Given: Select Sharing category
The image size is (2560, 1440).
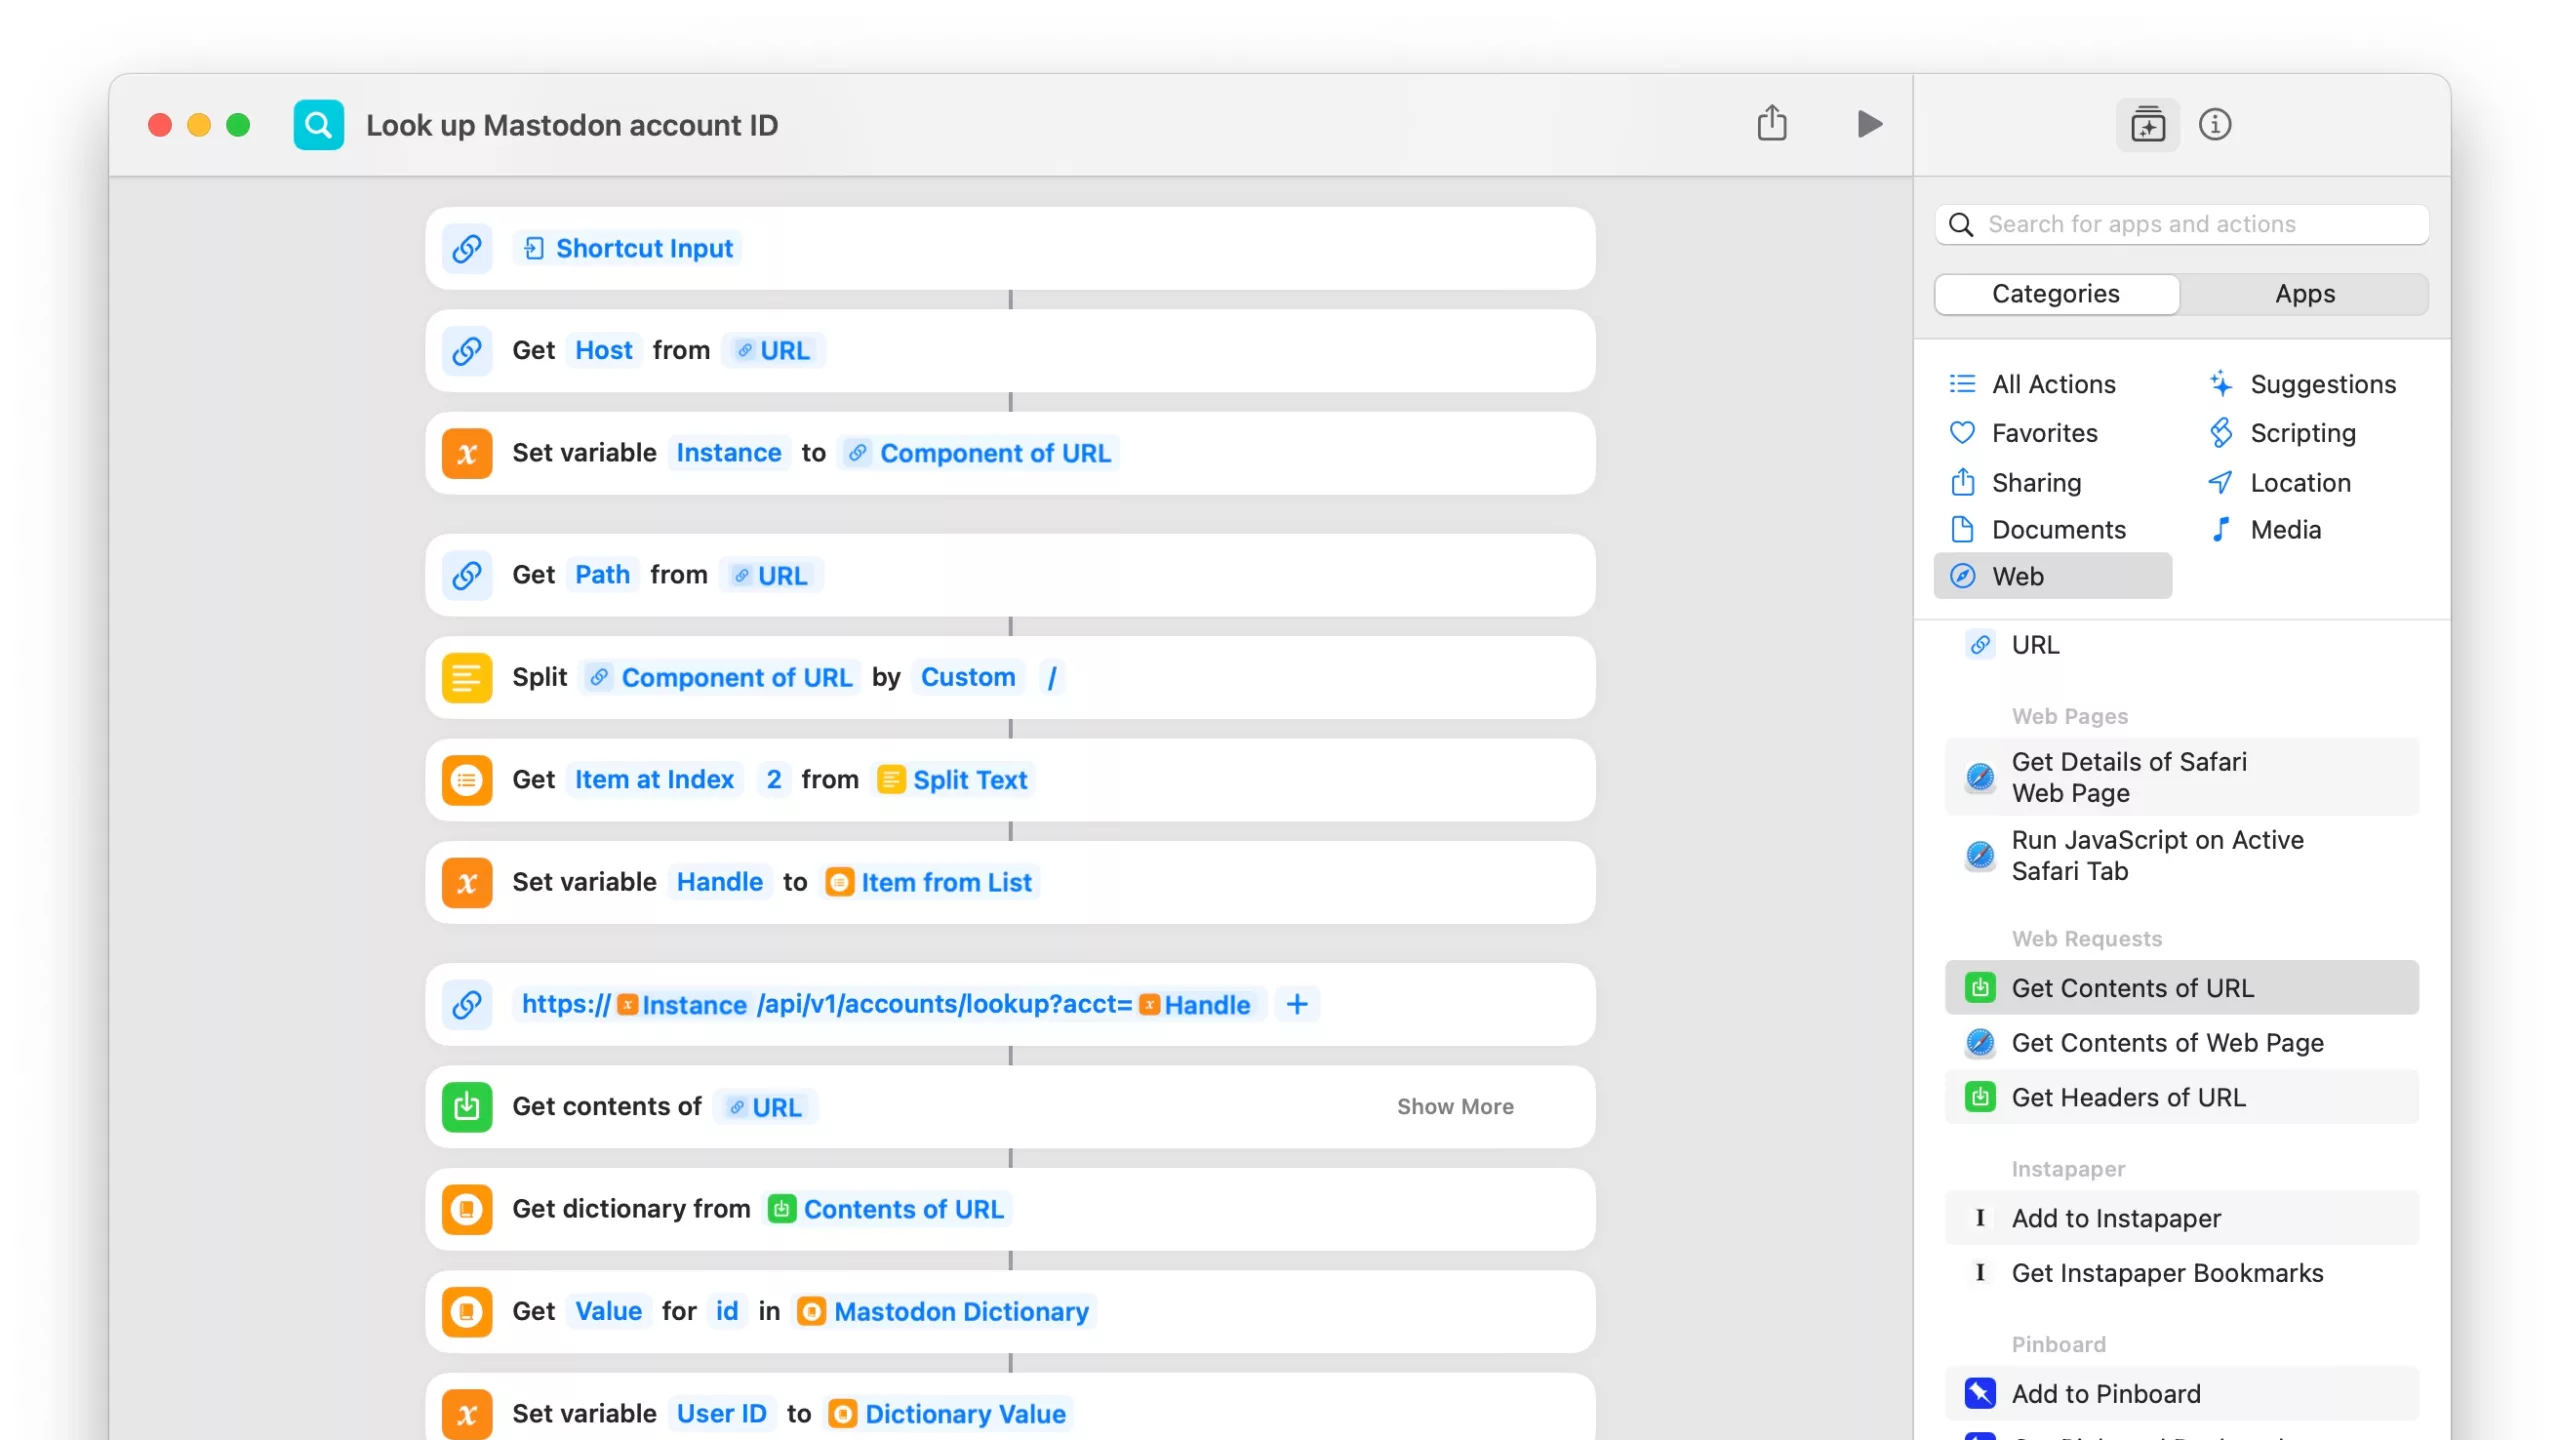Looking at the screenshot, I should point(2016,483).
